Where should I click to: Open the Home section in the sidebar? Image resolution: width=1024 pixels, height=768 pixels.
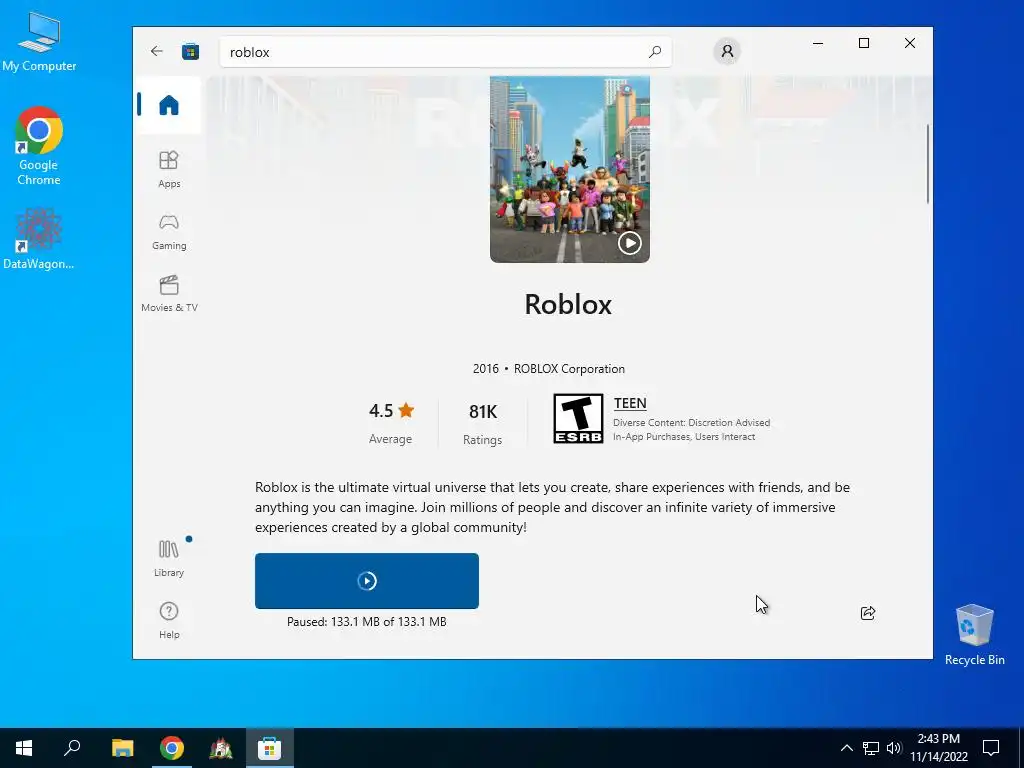coord(168,105)
